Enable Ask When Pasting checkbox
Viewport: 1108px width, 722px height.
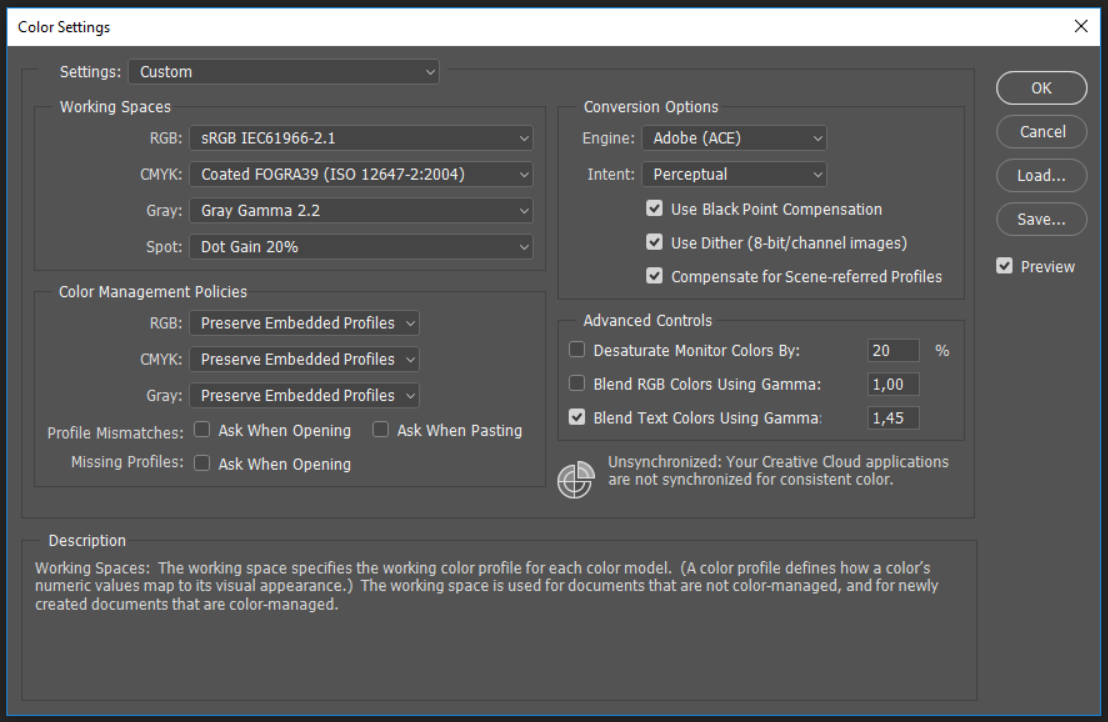(380, 430)
